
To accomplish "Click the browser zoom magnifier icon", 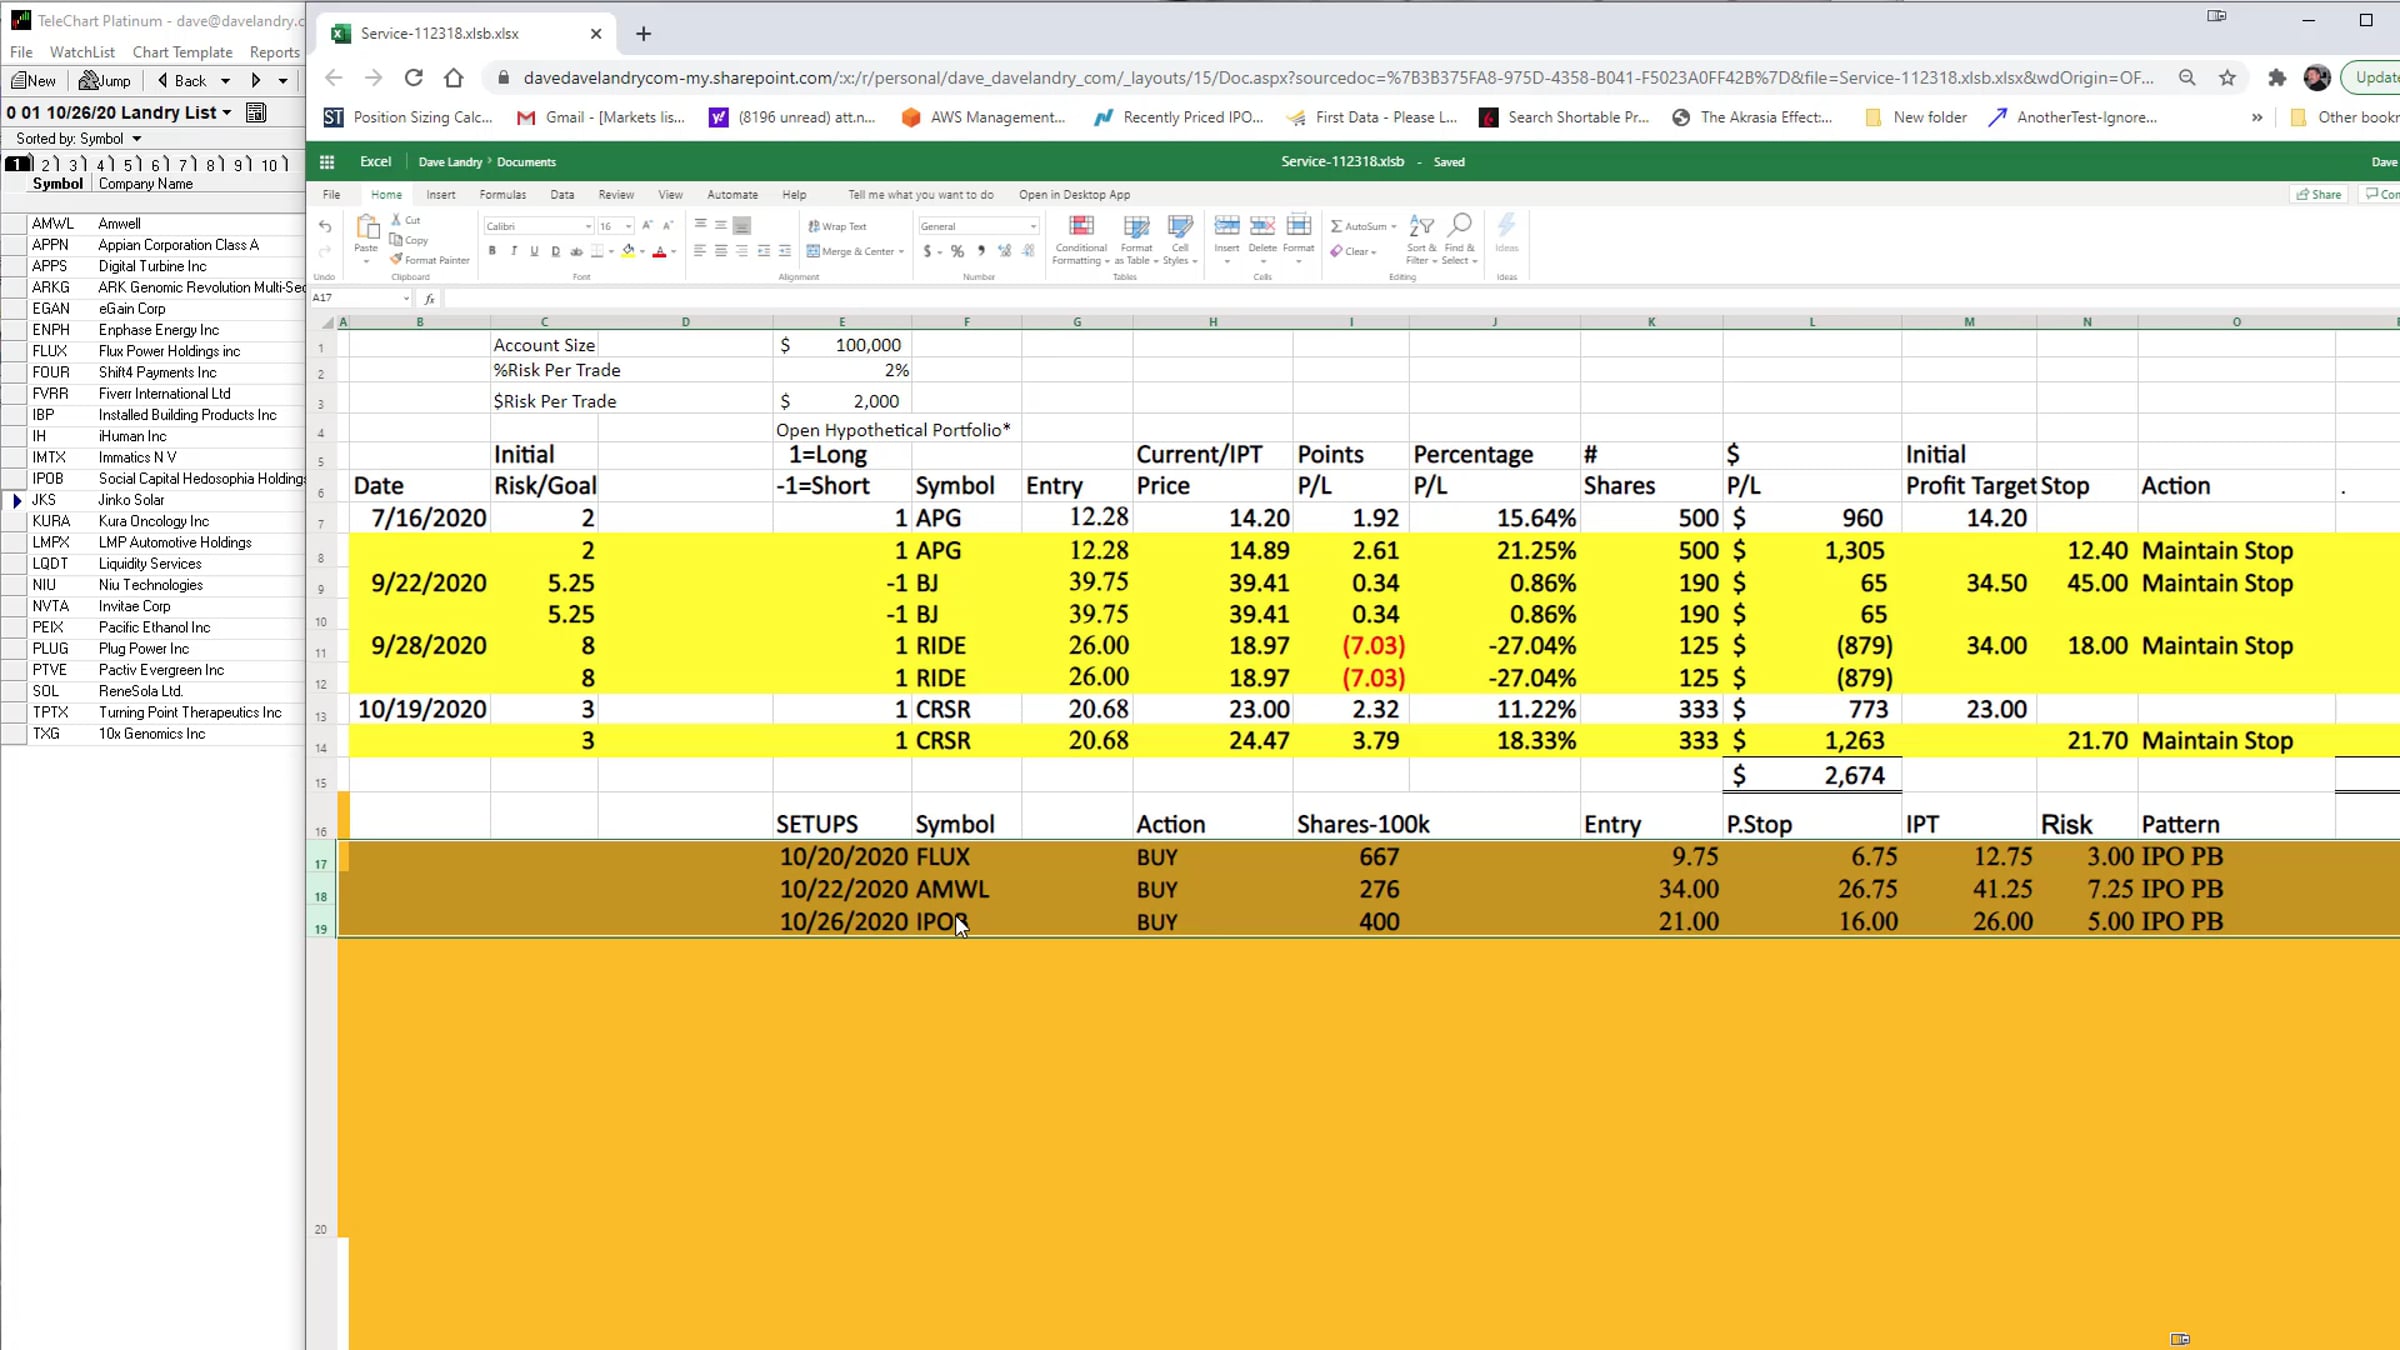I will 2187,78.
